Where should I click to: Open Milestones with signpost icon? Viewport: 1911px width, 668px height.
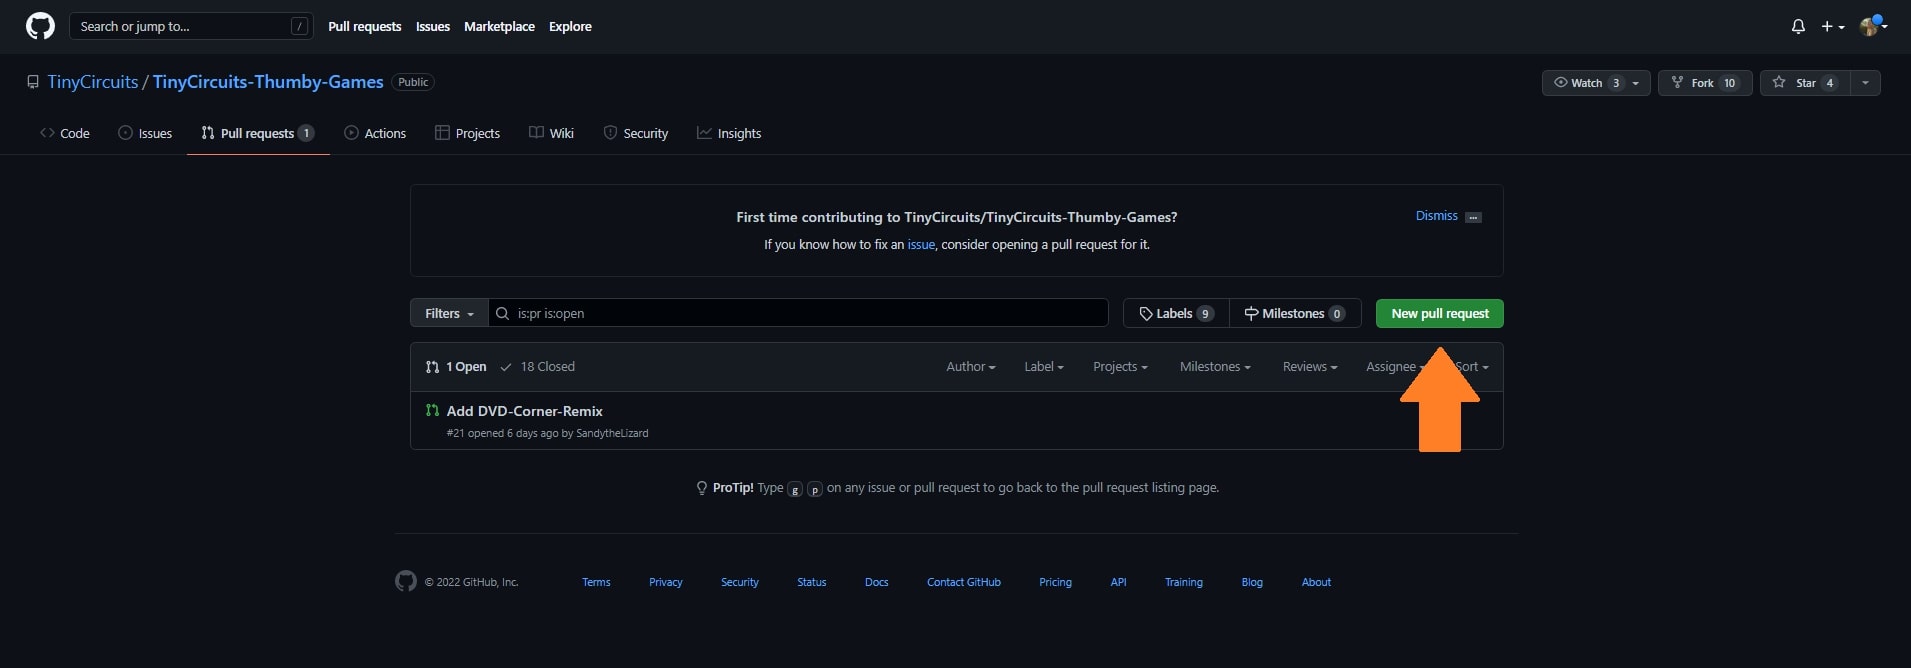point(1294,313)
